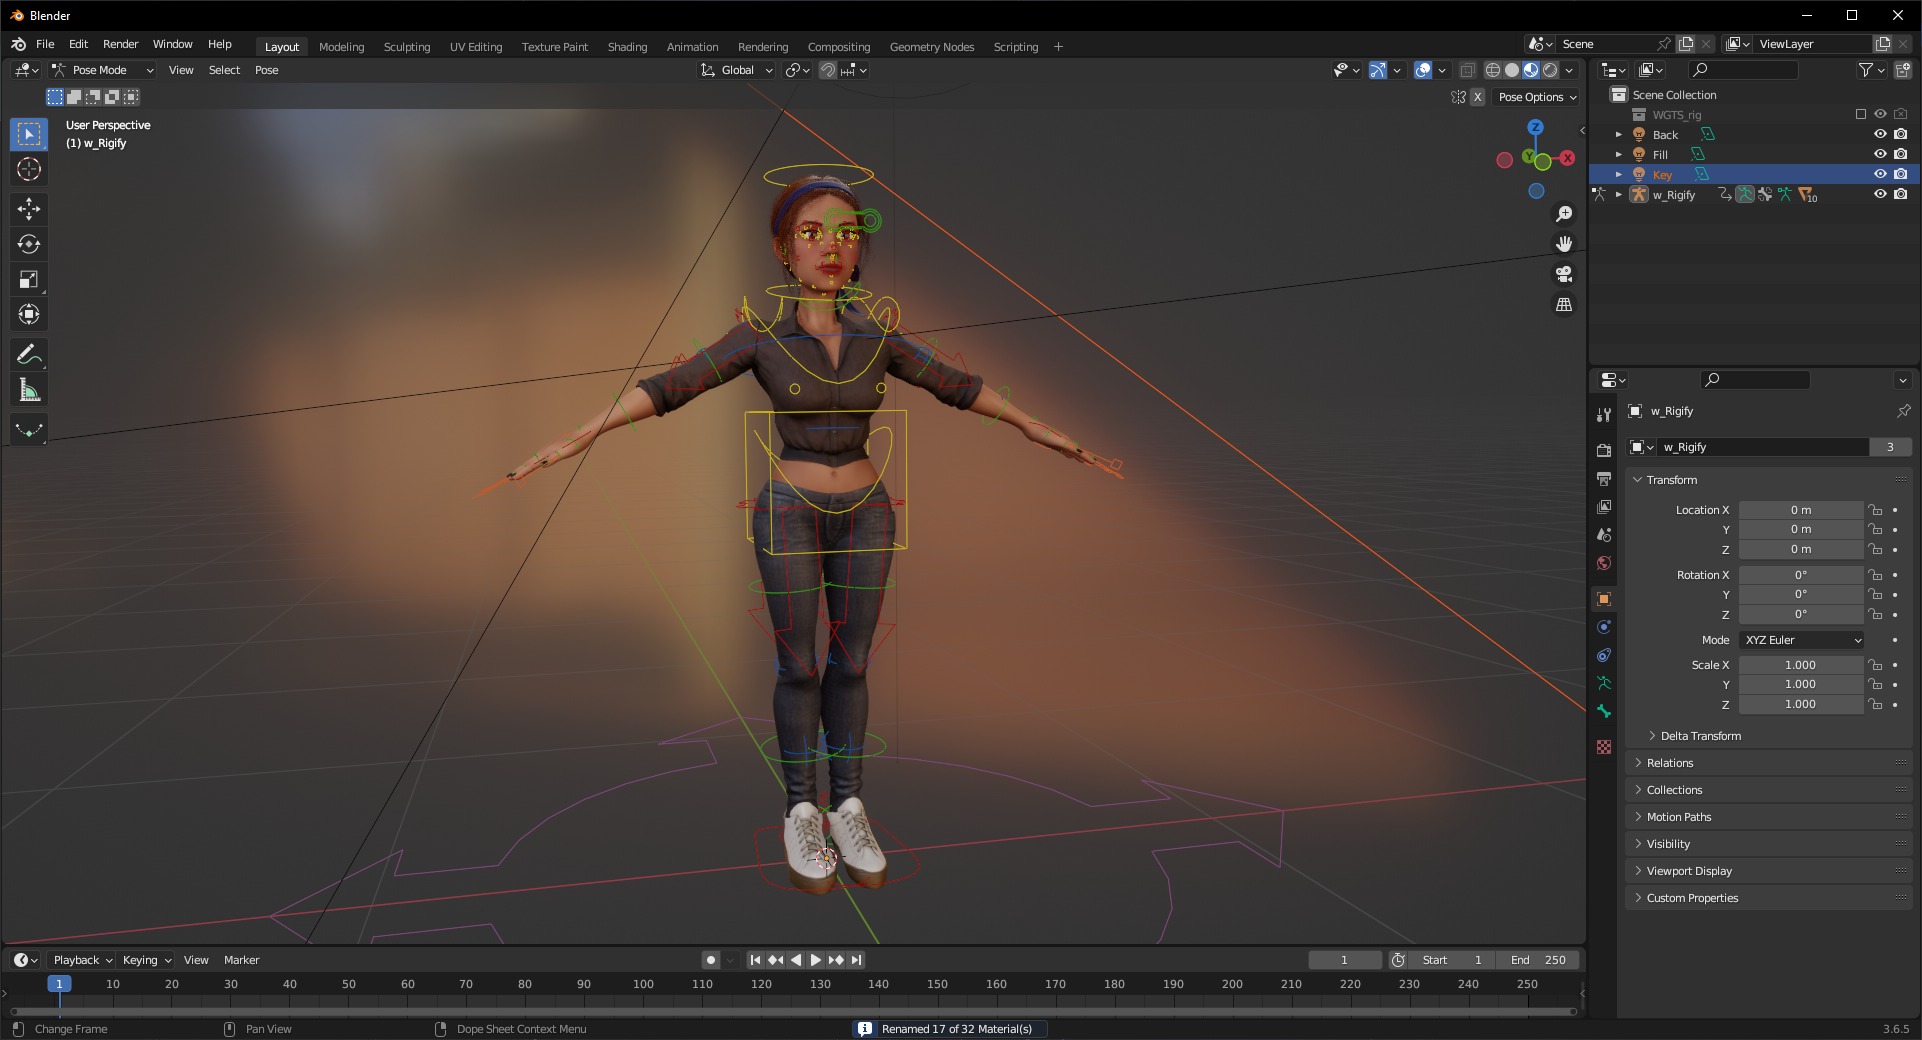Screen dimensions: 1922x1040
Task: Click the red X axis gizmo
Action: [x=1567, y=158]
